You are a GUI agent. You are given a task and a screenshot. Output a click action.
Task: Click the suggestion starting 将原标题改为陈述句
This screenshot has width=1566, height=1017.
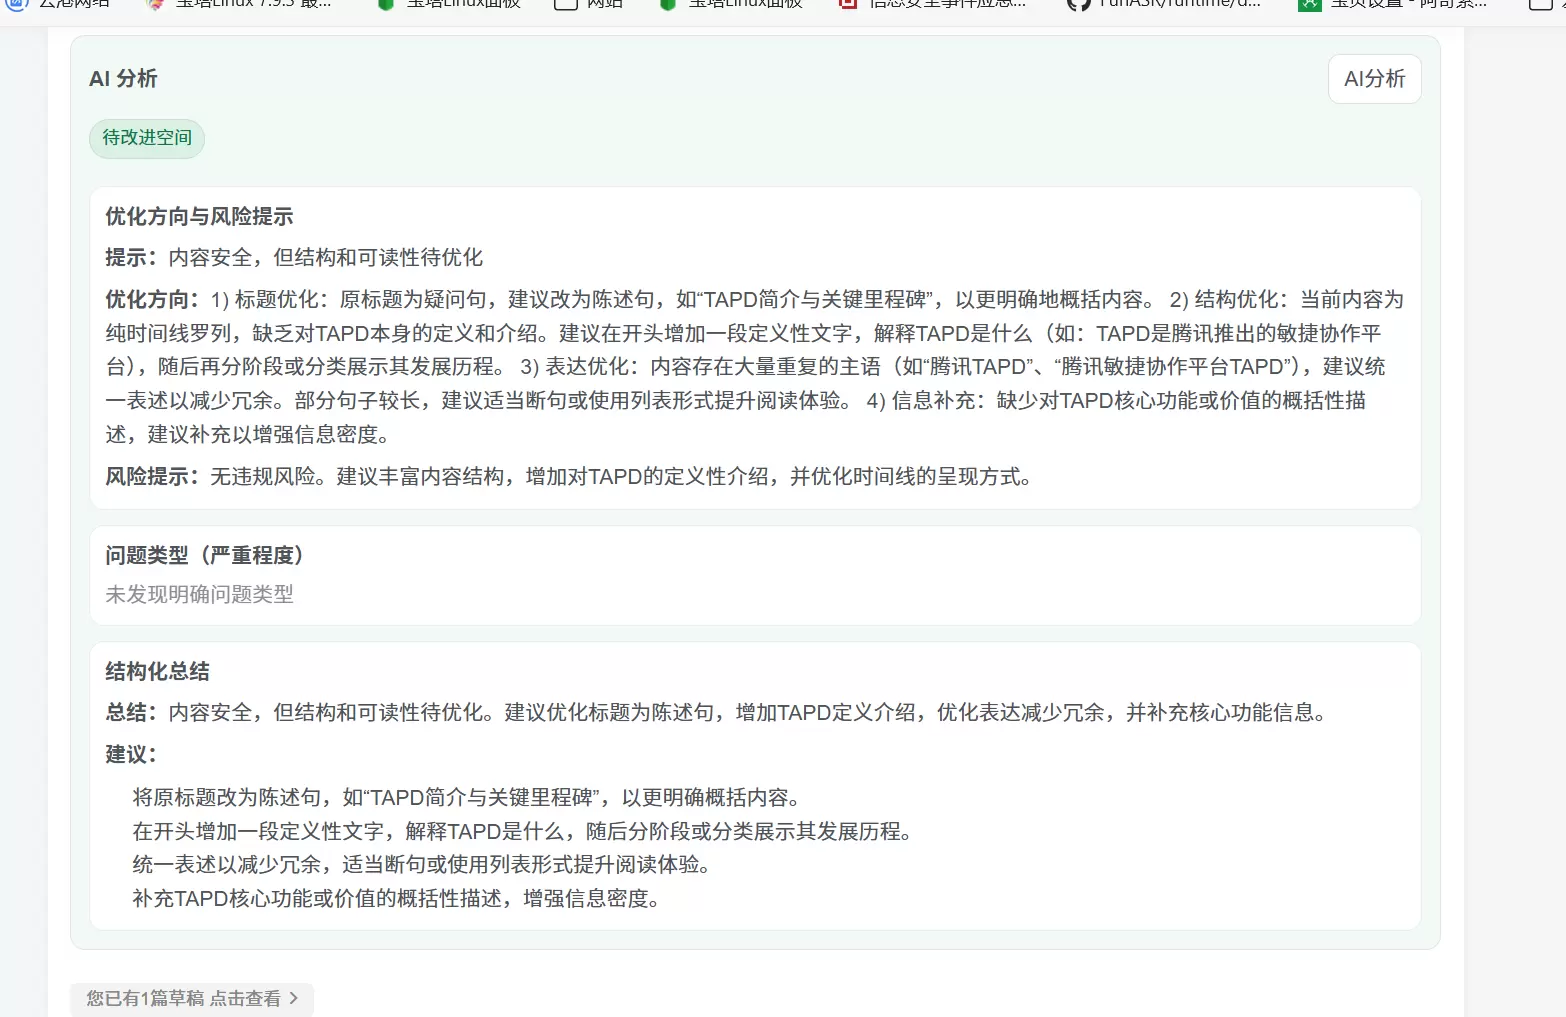470,798
